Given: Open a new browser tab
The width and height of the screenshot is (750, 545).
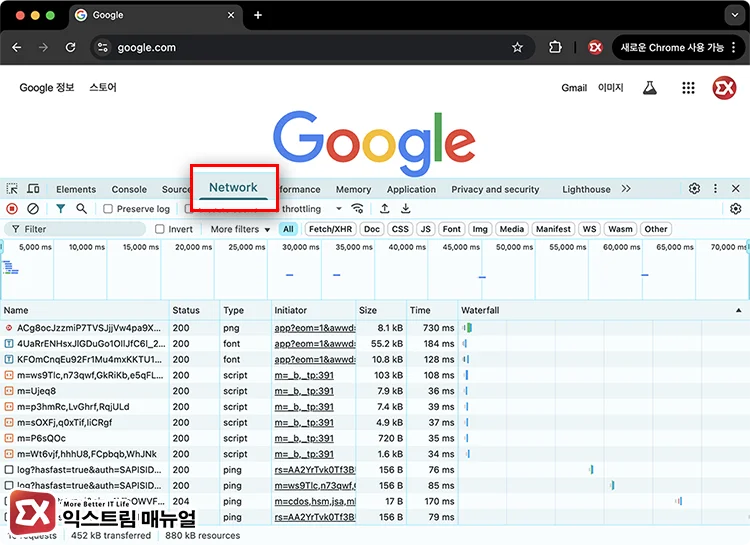Looking at the screenshot, I should (x=258, y=15).
